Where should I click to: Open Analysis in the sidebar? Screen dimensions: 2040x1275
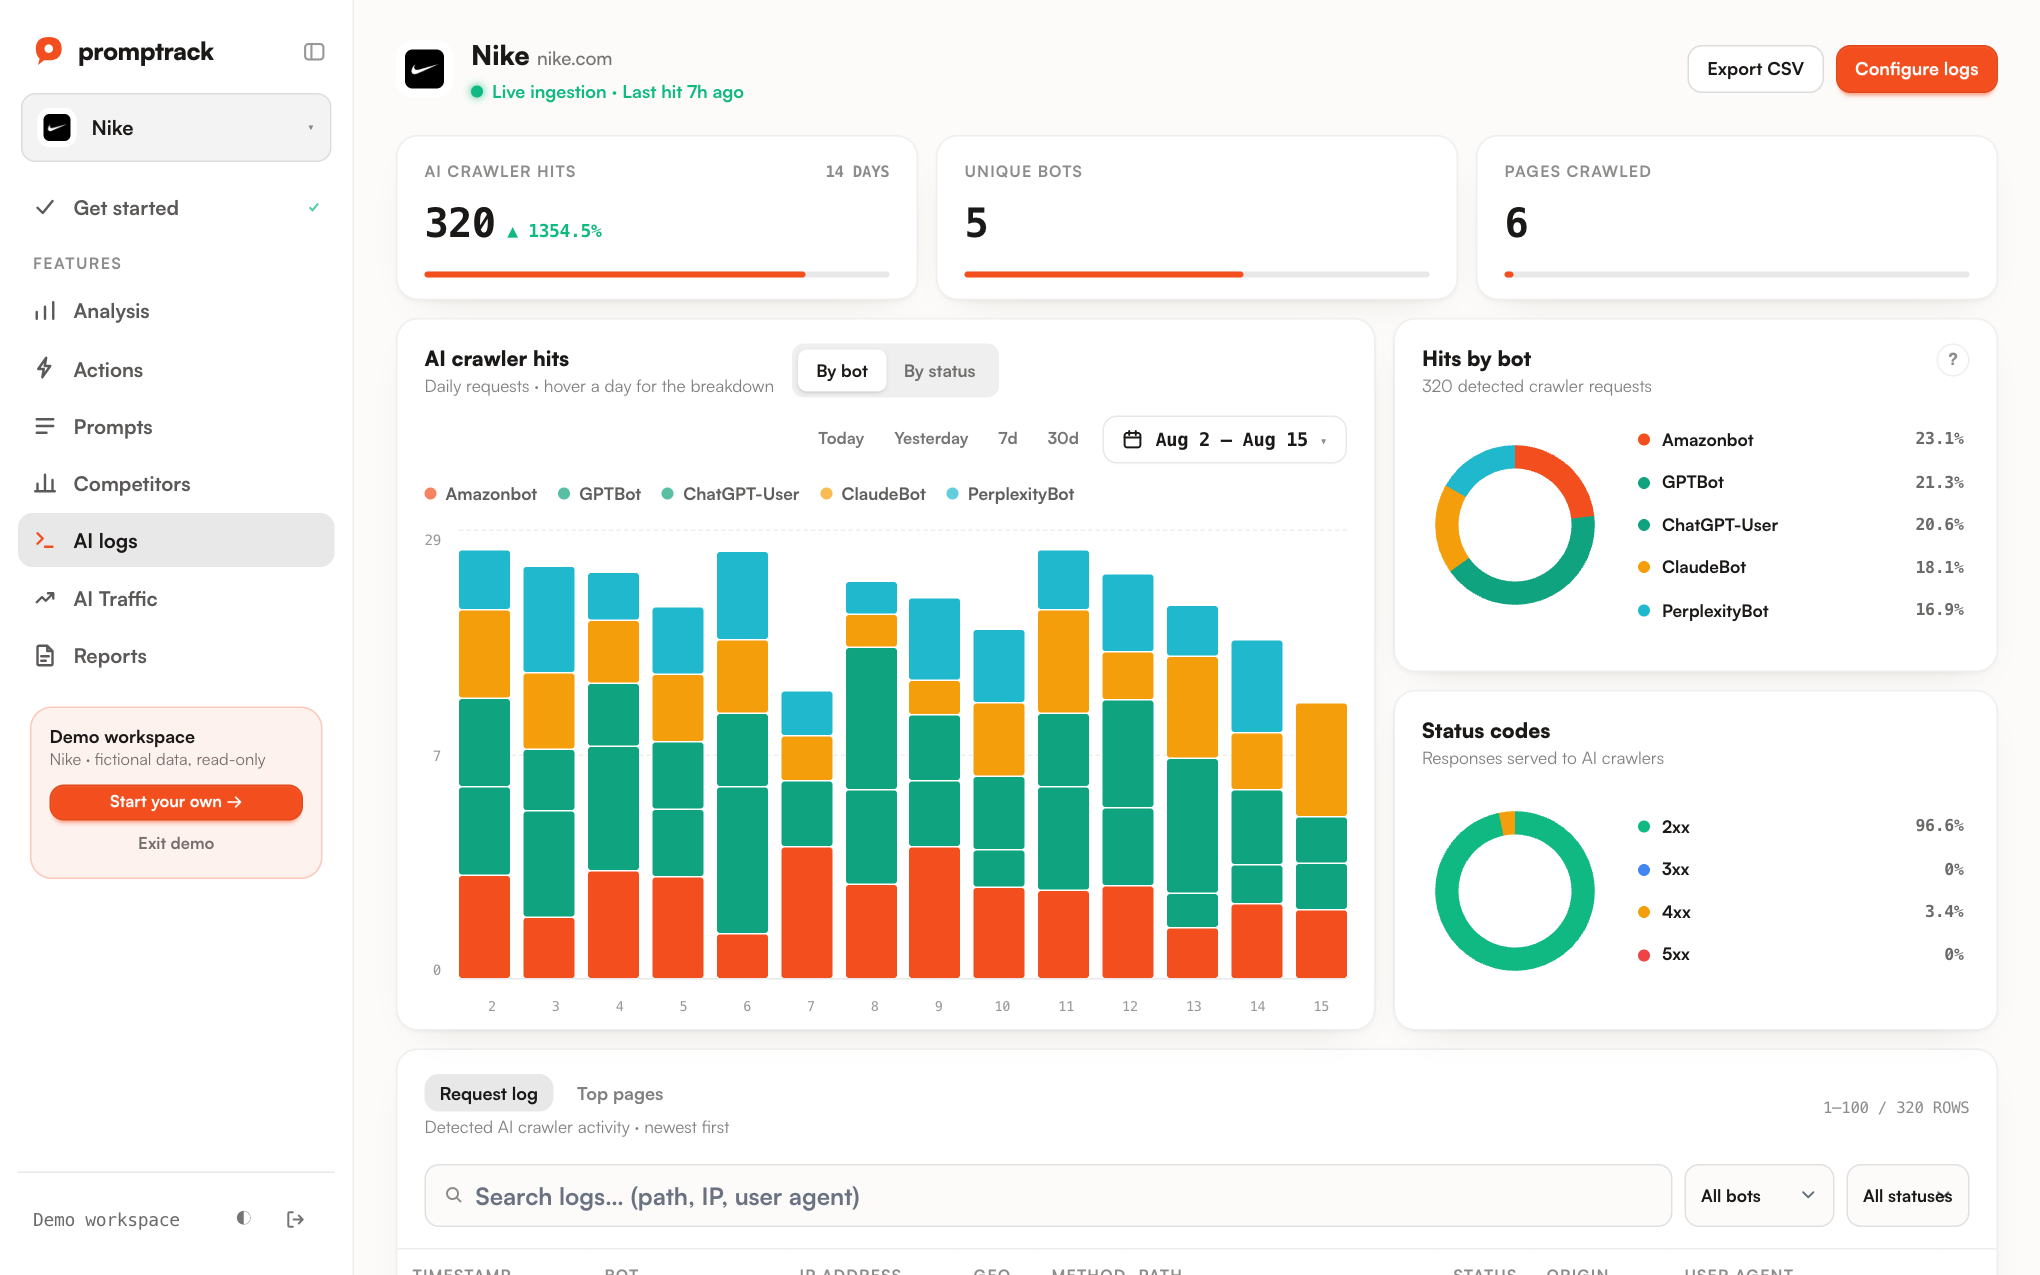click(176, 311)
